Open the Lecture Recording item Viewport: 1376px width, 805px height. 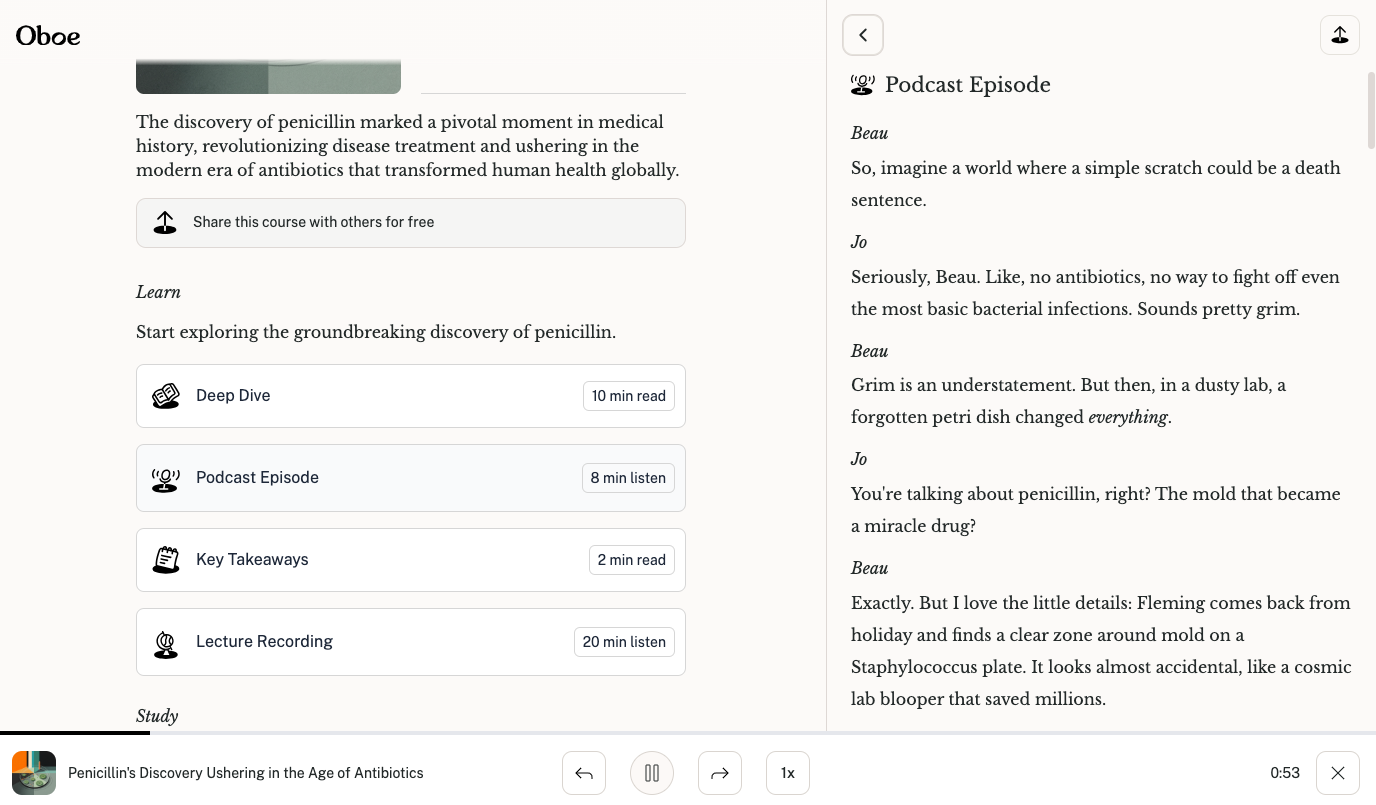coord(410,642)
